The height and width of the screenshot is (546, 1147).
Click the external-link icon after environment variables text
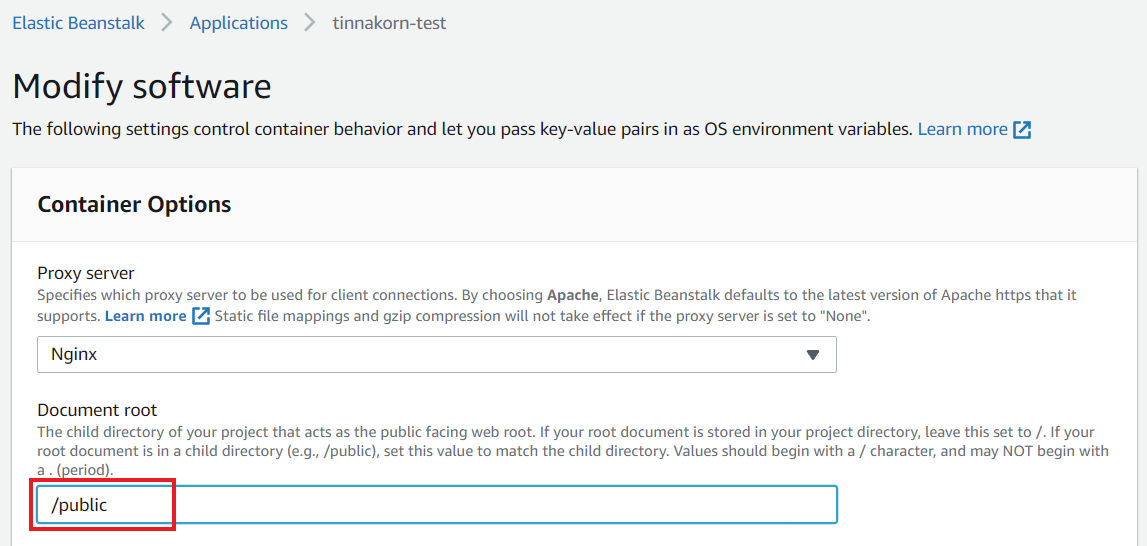(x=1022, y=130)
